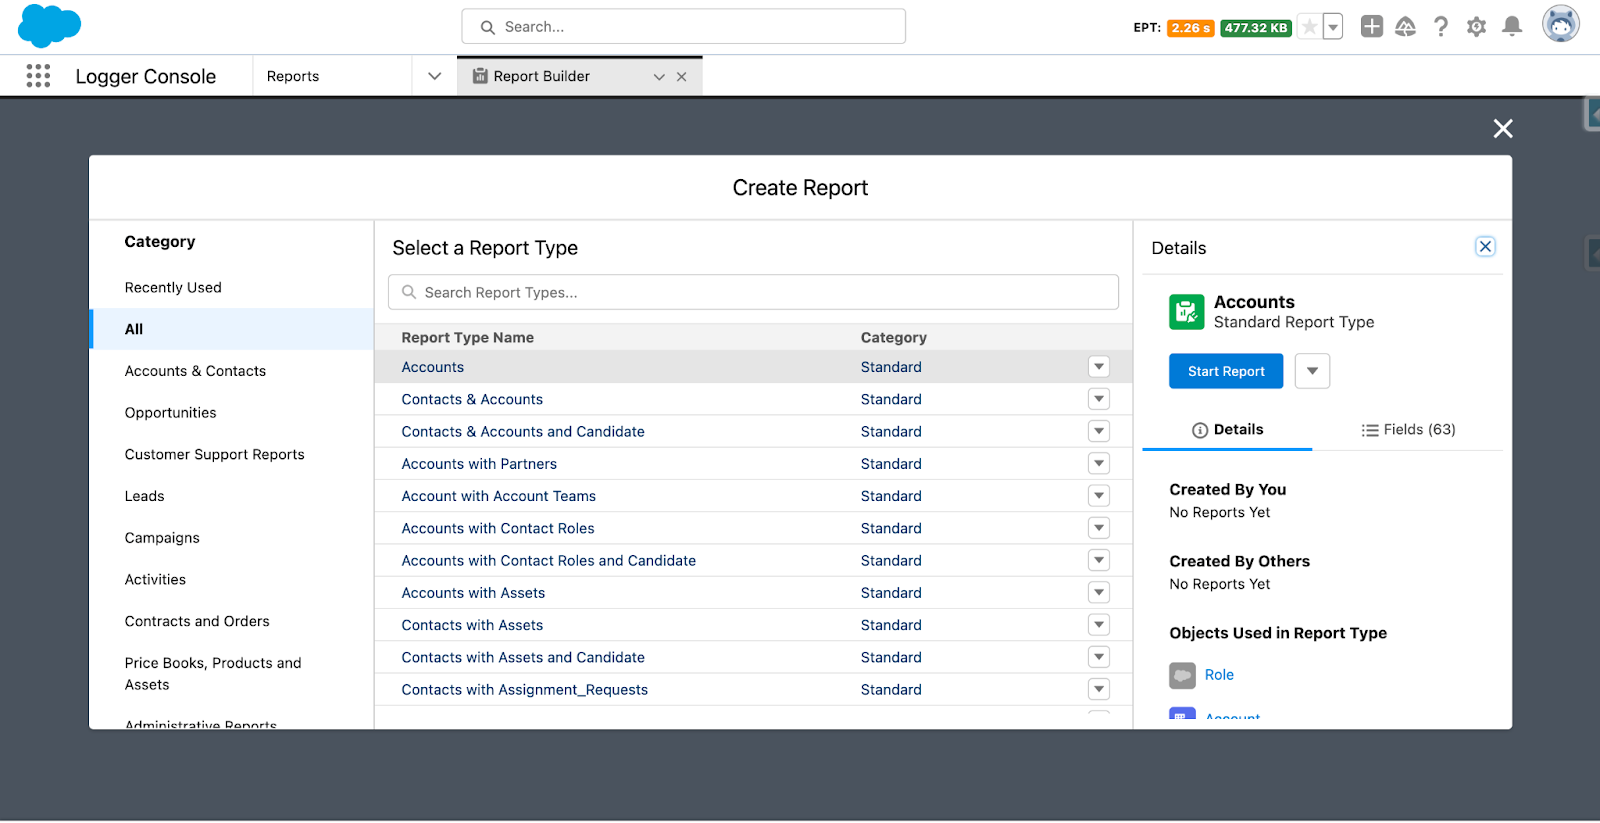
Task: Open the Accounts report type link
Action: click(x=433, y=368)
